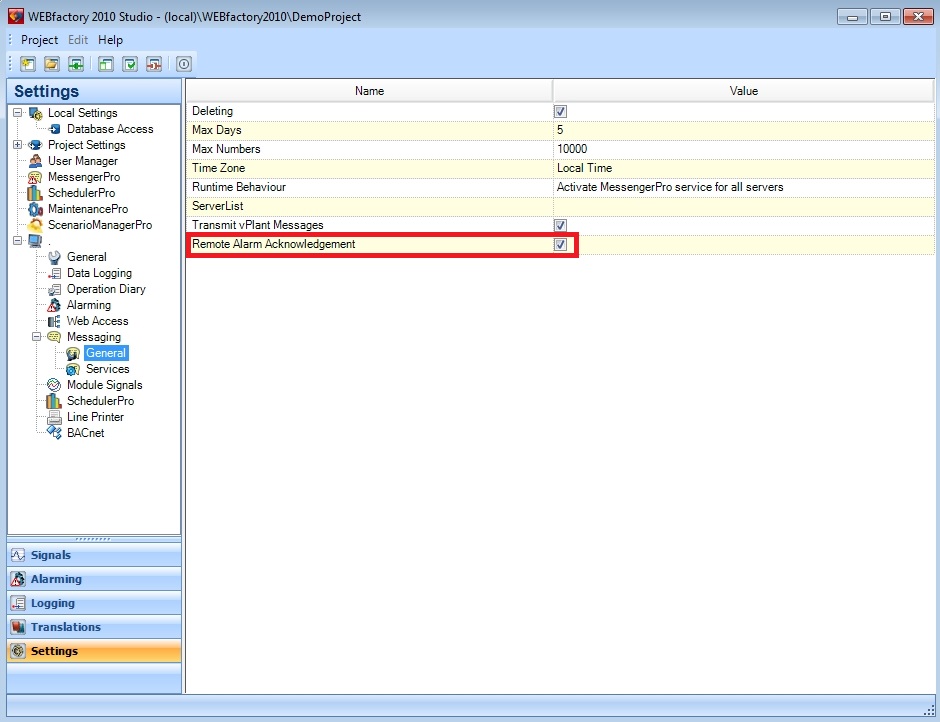Click the navigation pane splitter grip
The width and height of the screenshot is (940, 722).
94,538
